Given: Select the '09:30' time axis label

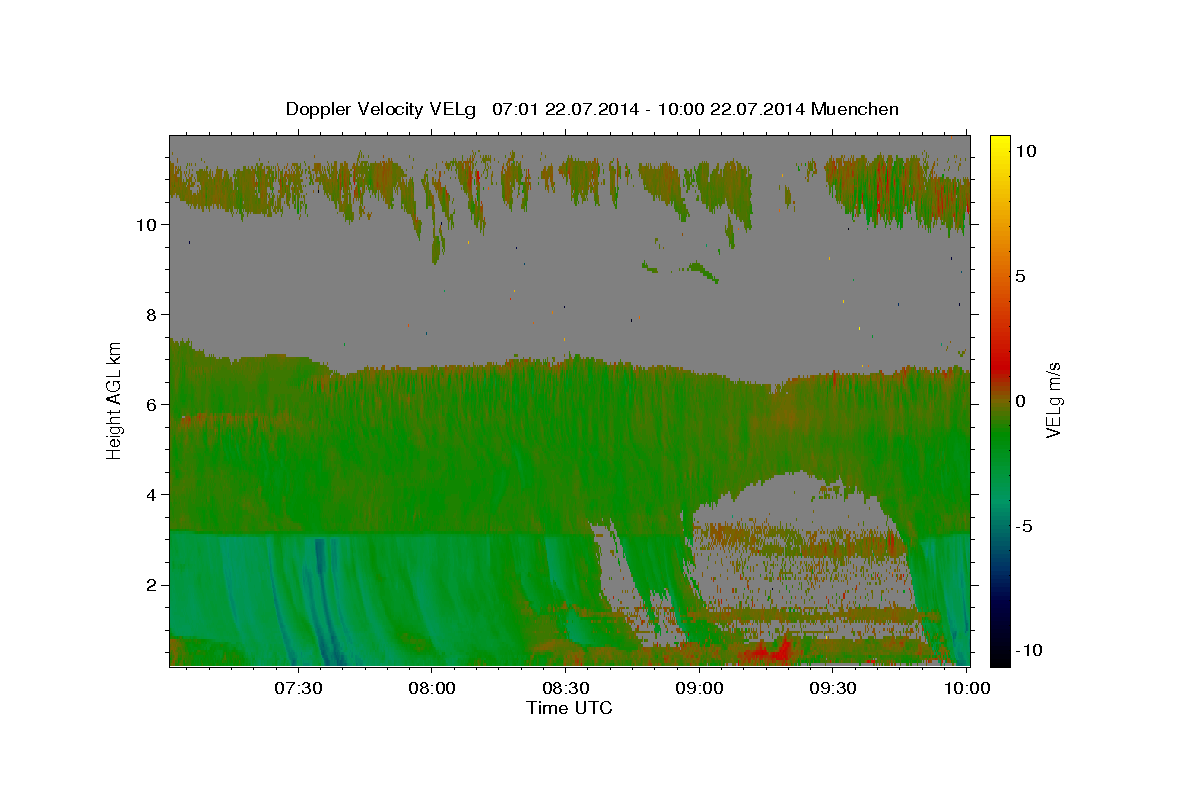Looking at the screenshot, I should [833, 688].
